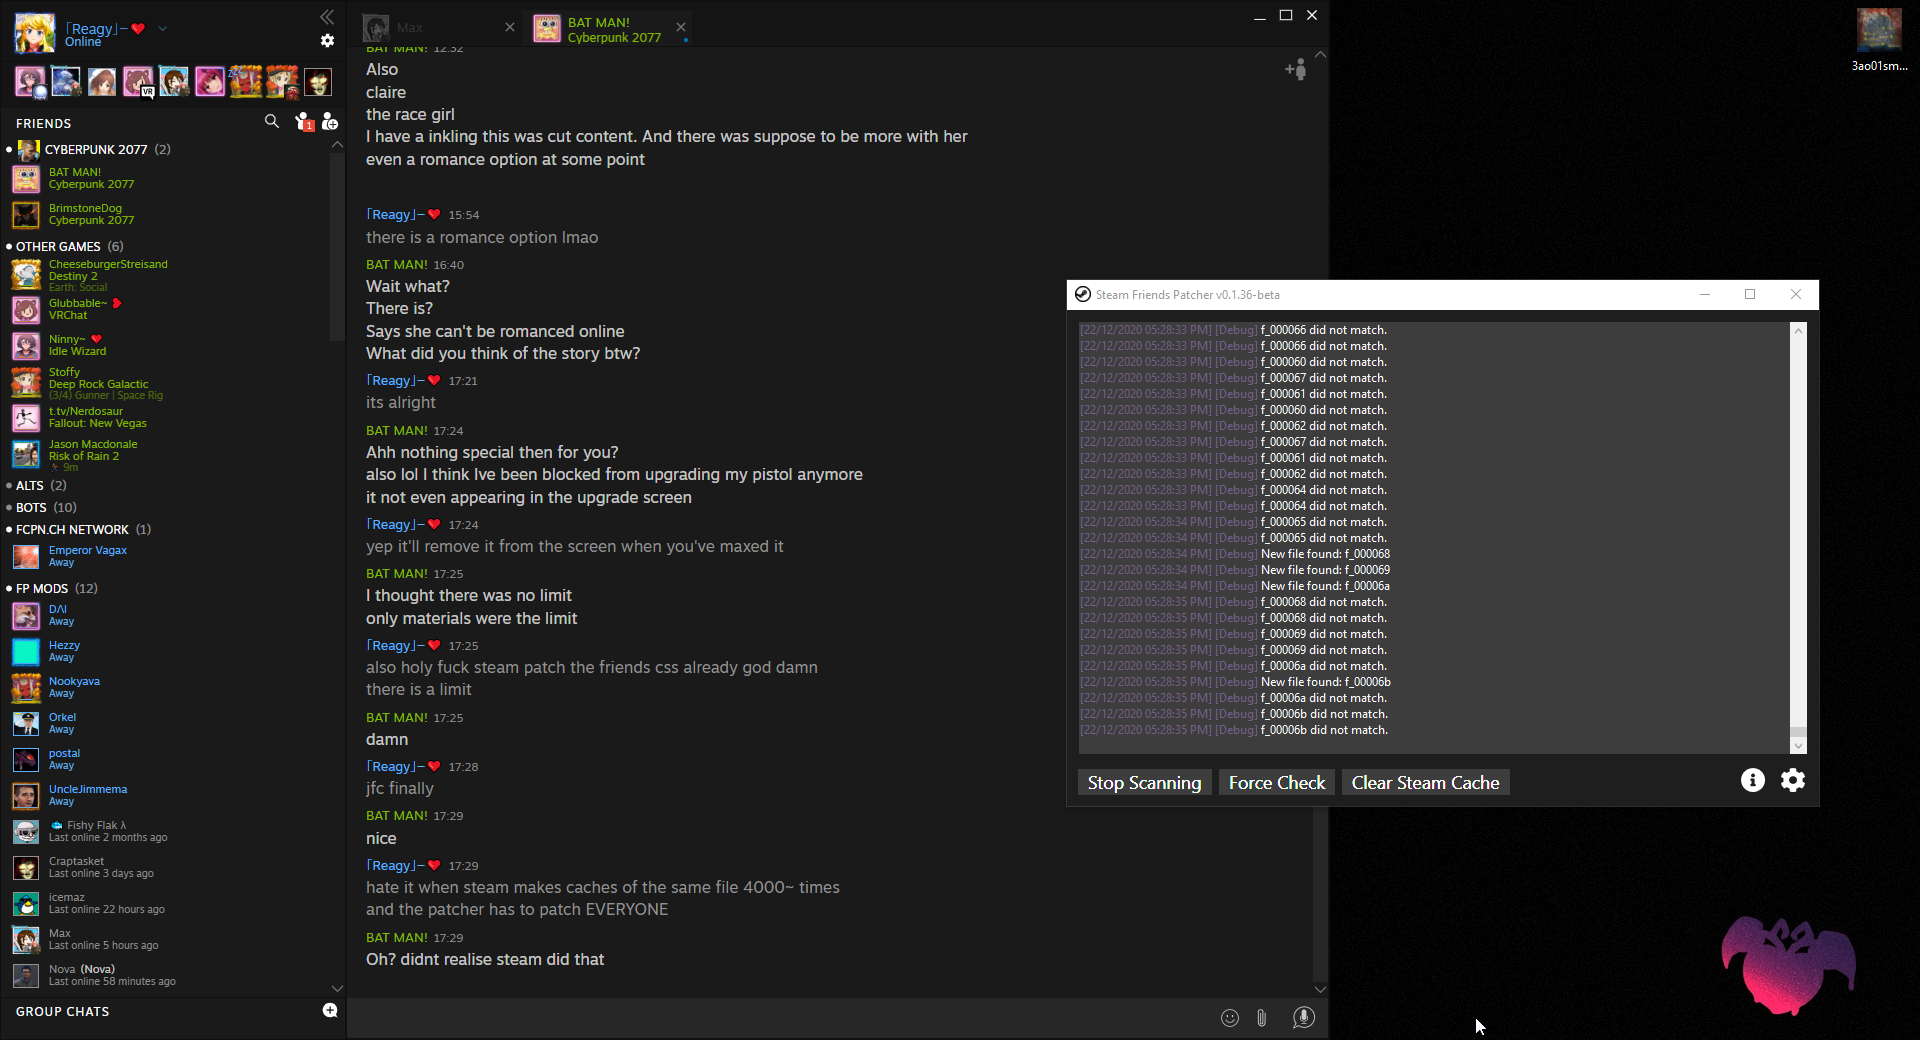Click chat scrollbar up arrow
The image size is (1920, 1040).
pos(1320,55)
